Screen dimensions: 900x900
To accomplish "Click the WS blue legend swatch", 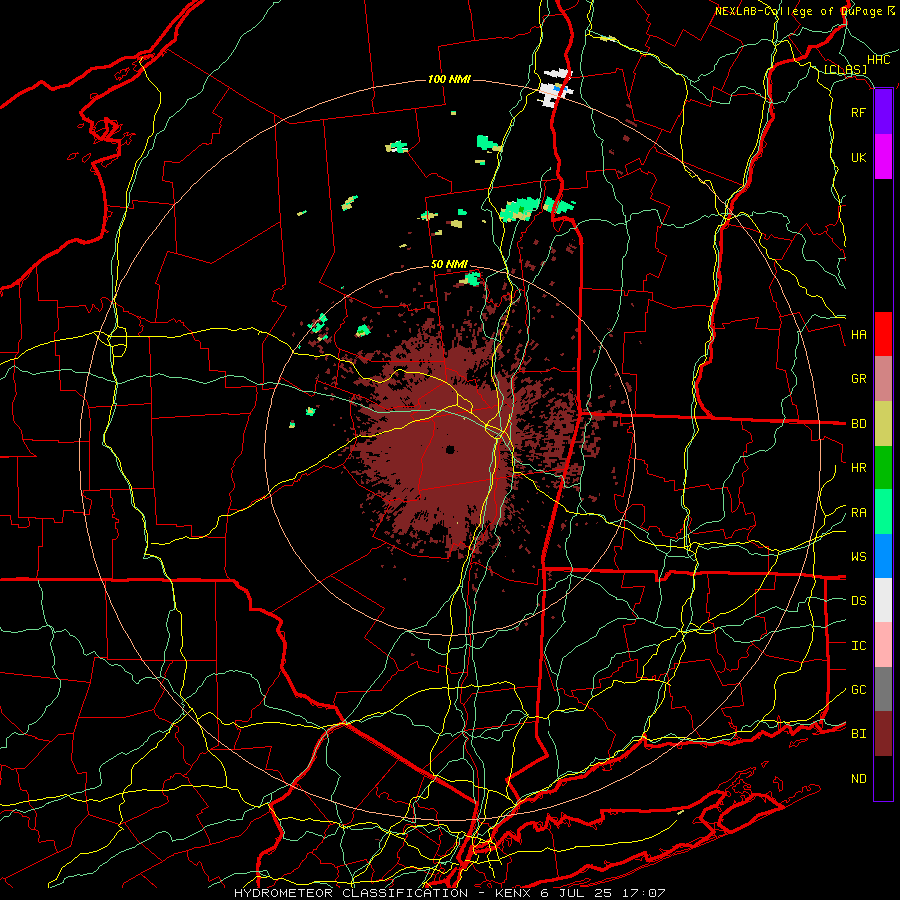I will tap(883, 556).
